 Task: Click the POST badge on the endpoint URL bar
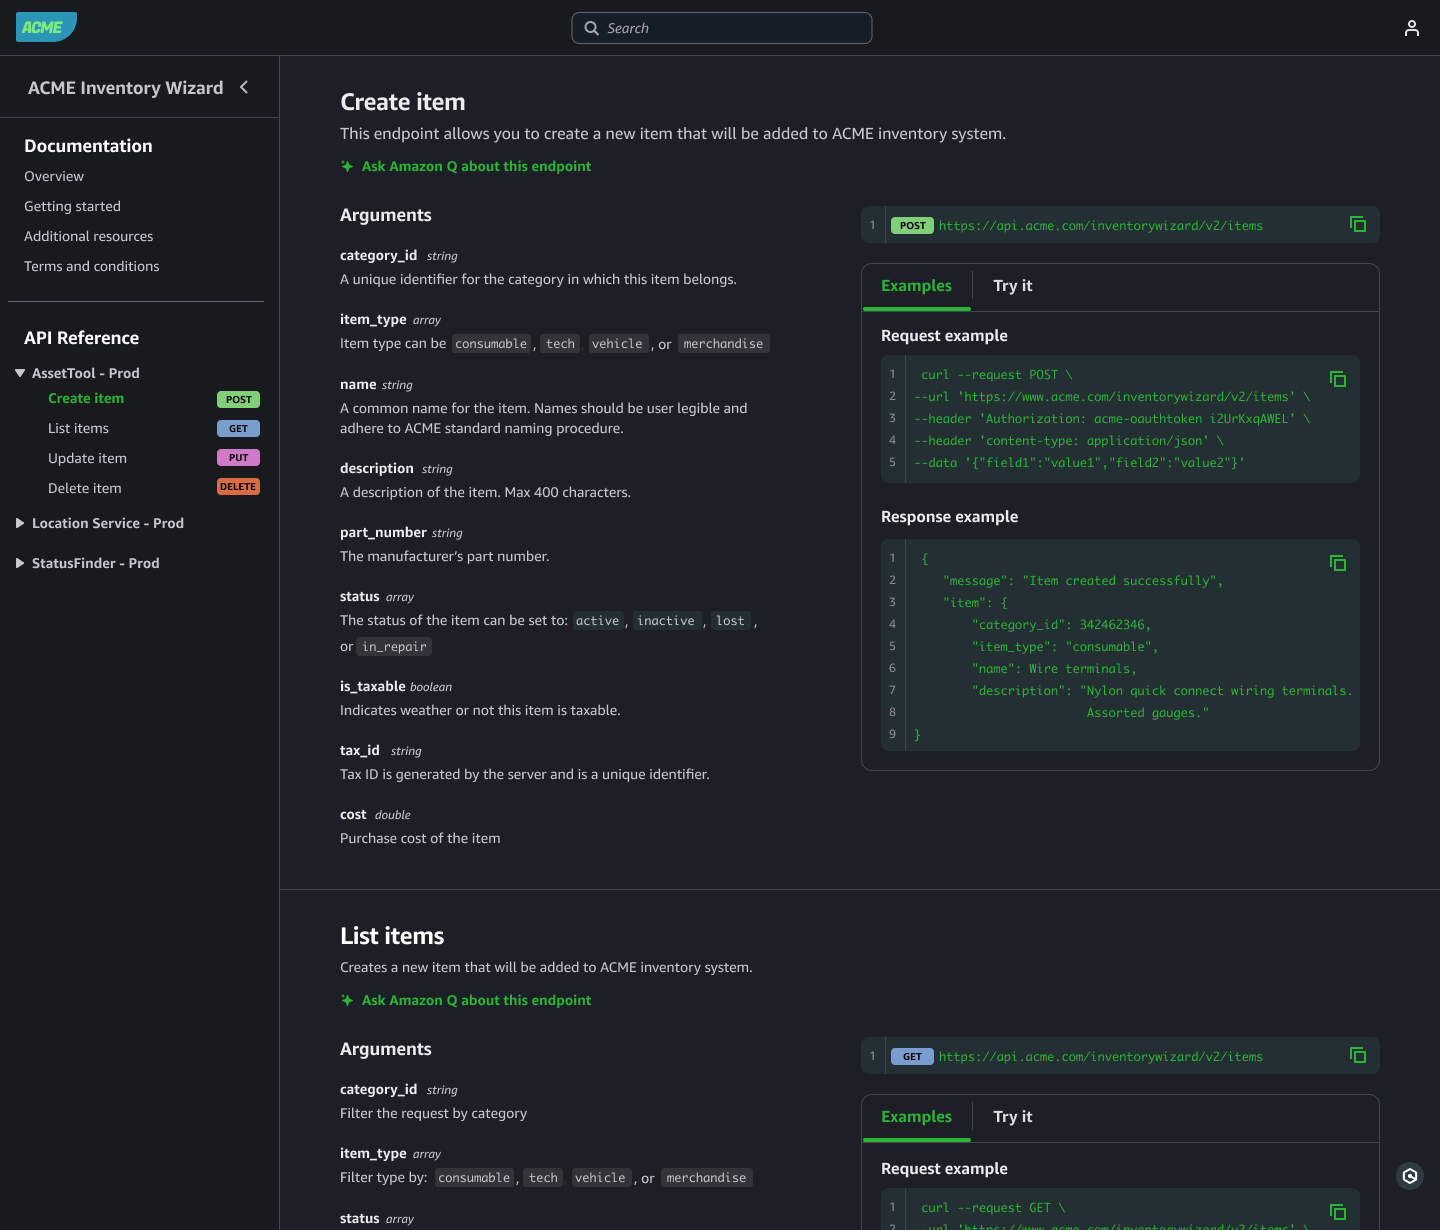(912, 225)
